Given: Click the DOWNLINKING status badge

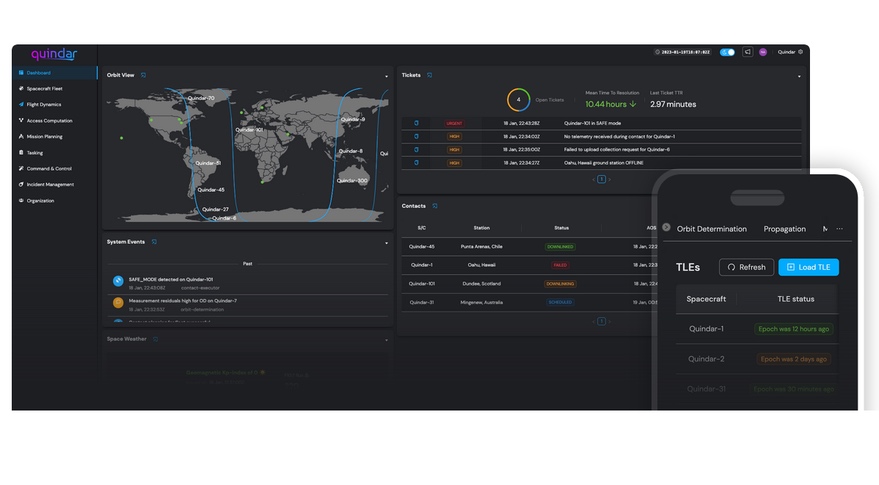Looking at the screenshot, I should click(x=560, y=284).
